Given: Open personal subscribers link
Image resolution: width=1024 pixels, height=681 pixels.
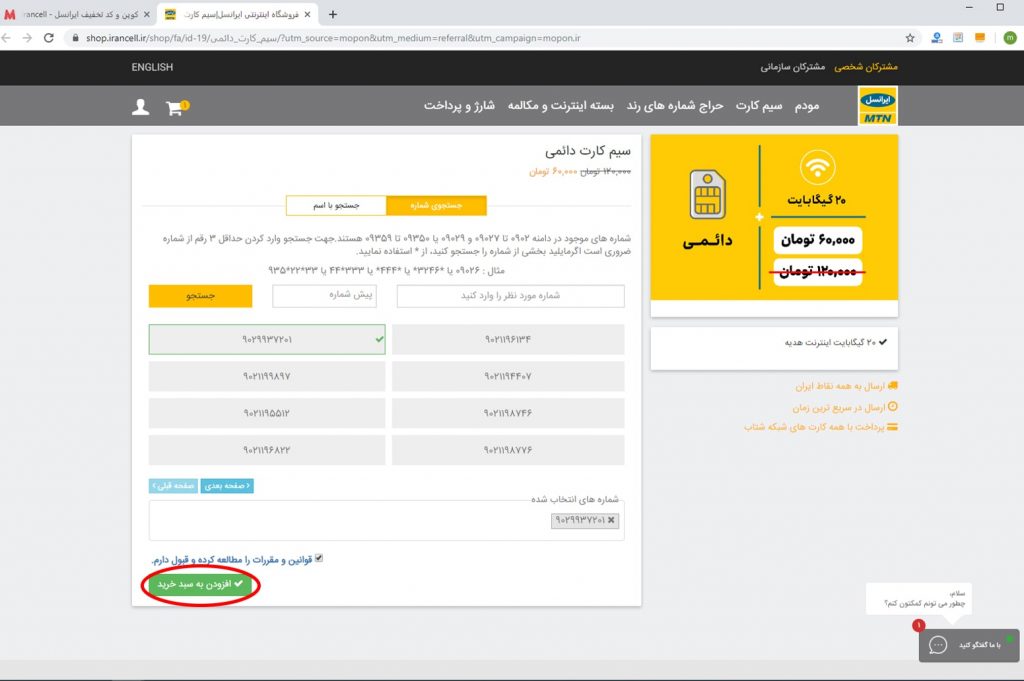Looking at the screenshot, I should (x=866, y=67).
